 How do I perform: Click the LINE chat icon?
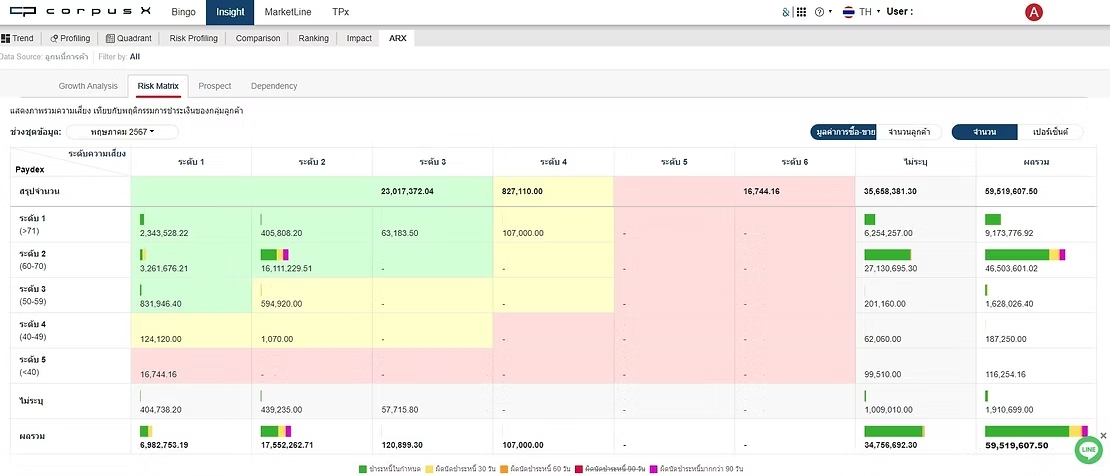[1088, 452]
